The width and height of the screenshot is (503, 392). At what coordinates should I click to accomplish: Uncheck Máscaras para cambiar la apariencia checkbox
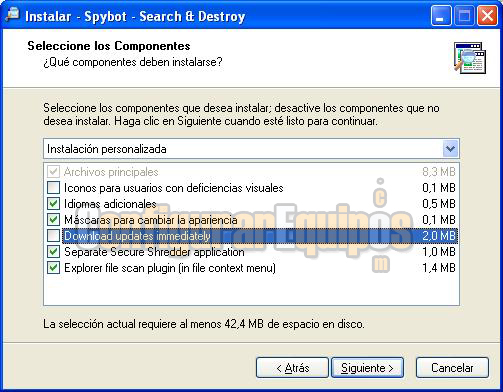[x=53, y=220]
